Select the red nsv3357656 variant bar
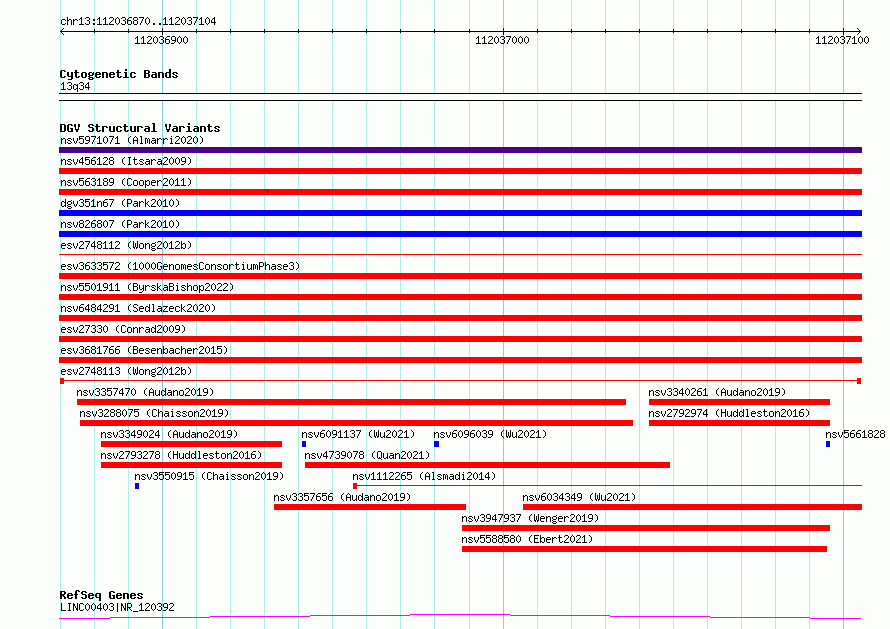Viewport: 890px width, 629px height. pyautogui.click(x=370, y=507)
